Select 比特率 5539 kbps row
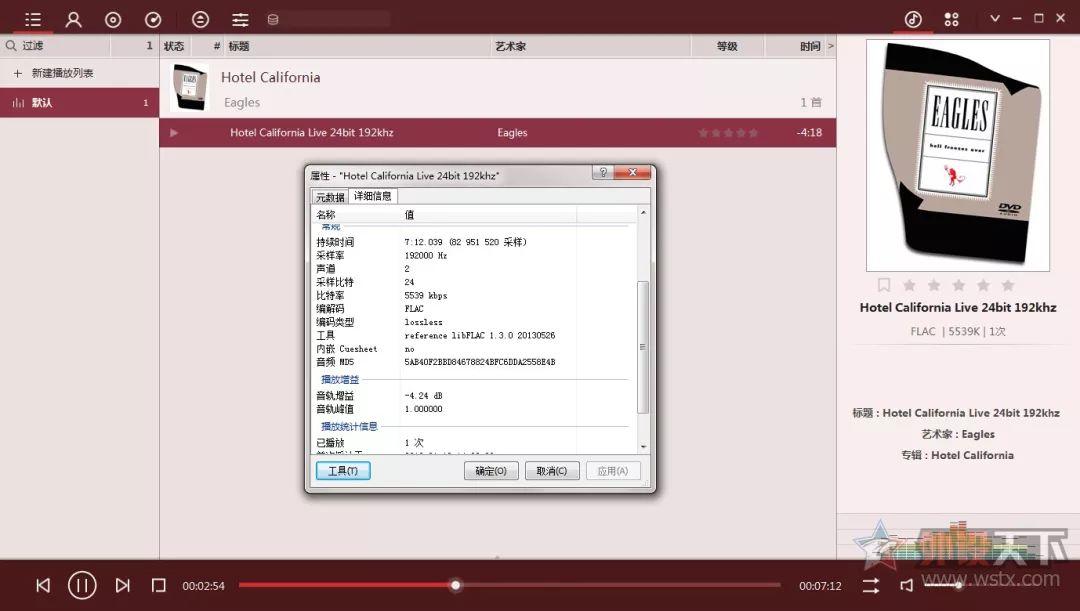Image resolution: width=1080 pixels, height=611 pixels. tap(474, 296)
